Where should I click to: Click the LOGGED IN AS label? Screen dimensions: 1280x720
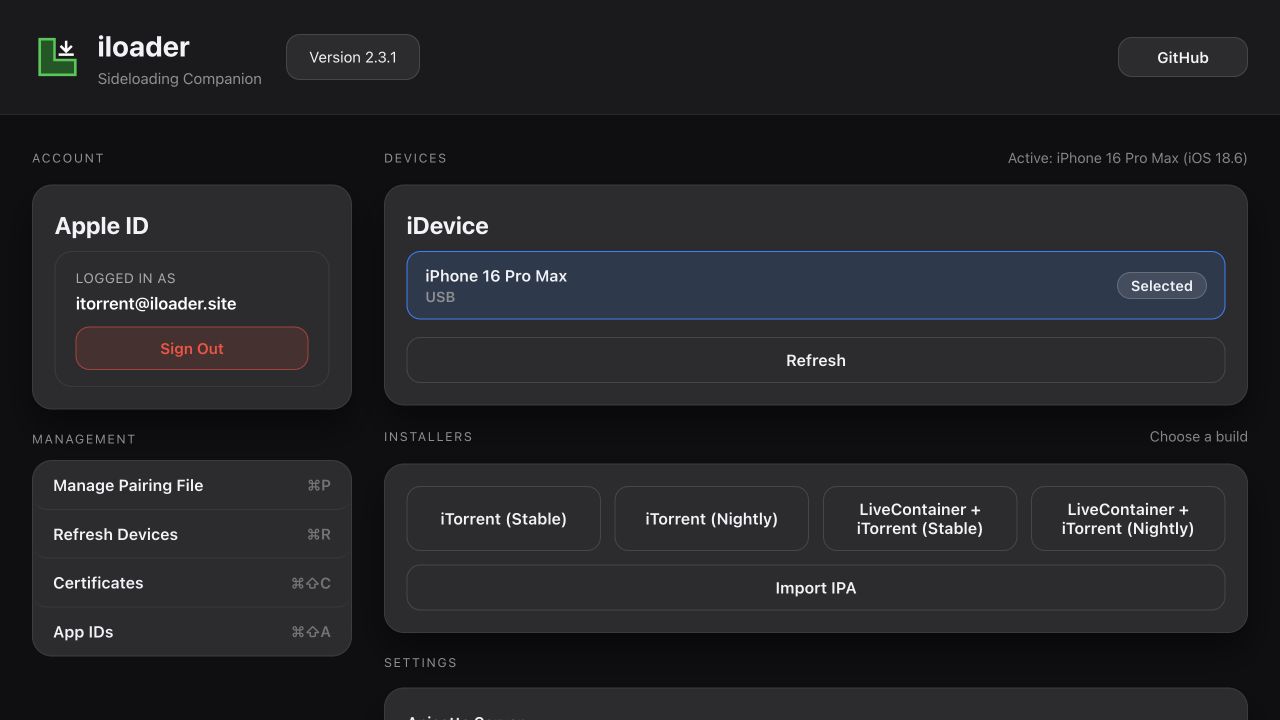tap(126, 278)
